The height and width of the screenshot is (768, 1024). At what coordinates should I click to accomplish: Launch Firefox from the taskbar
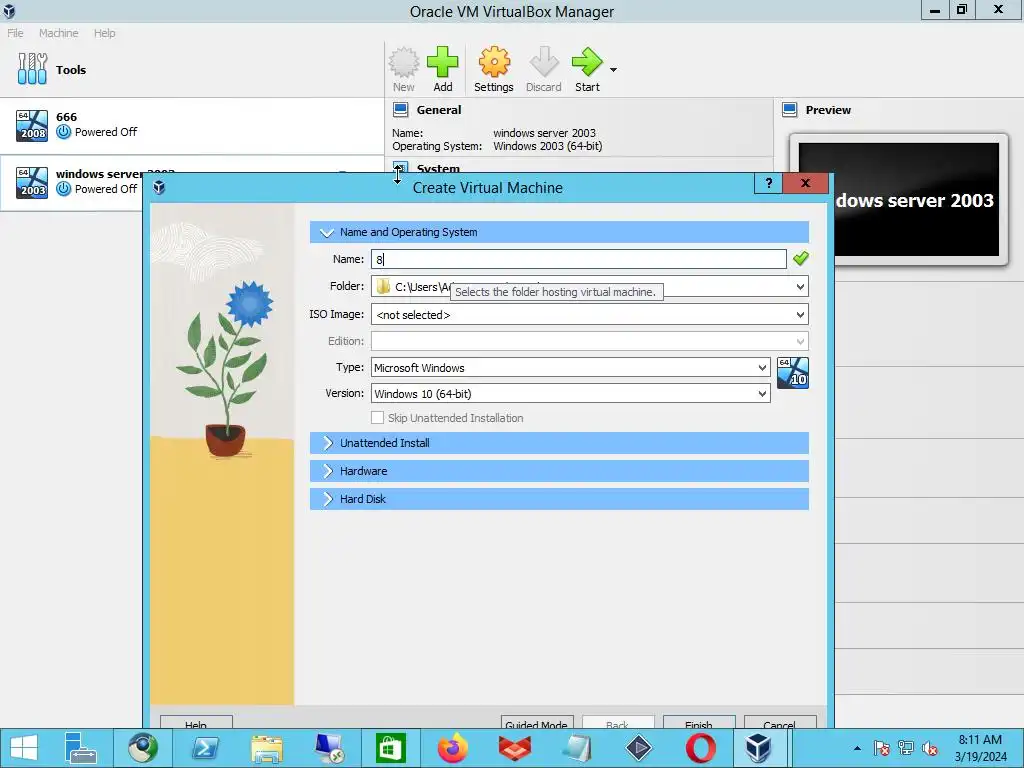point(453,748)
